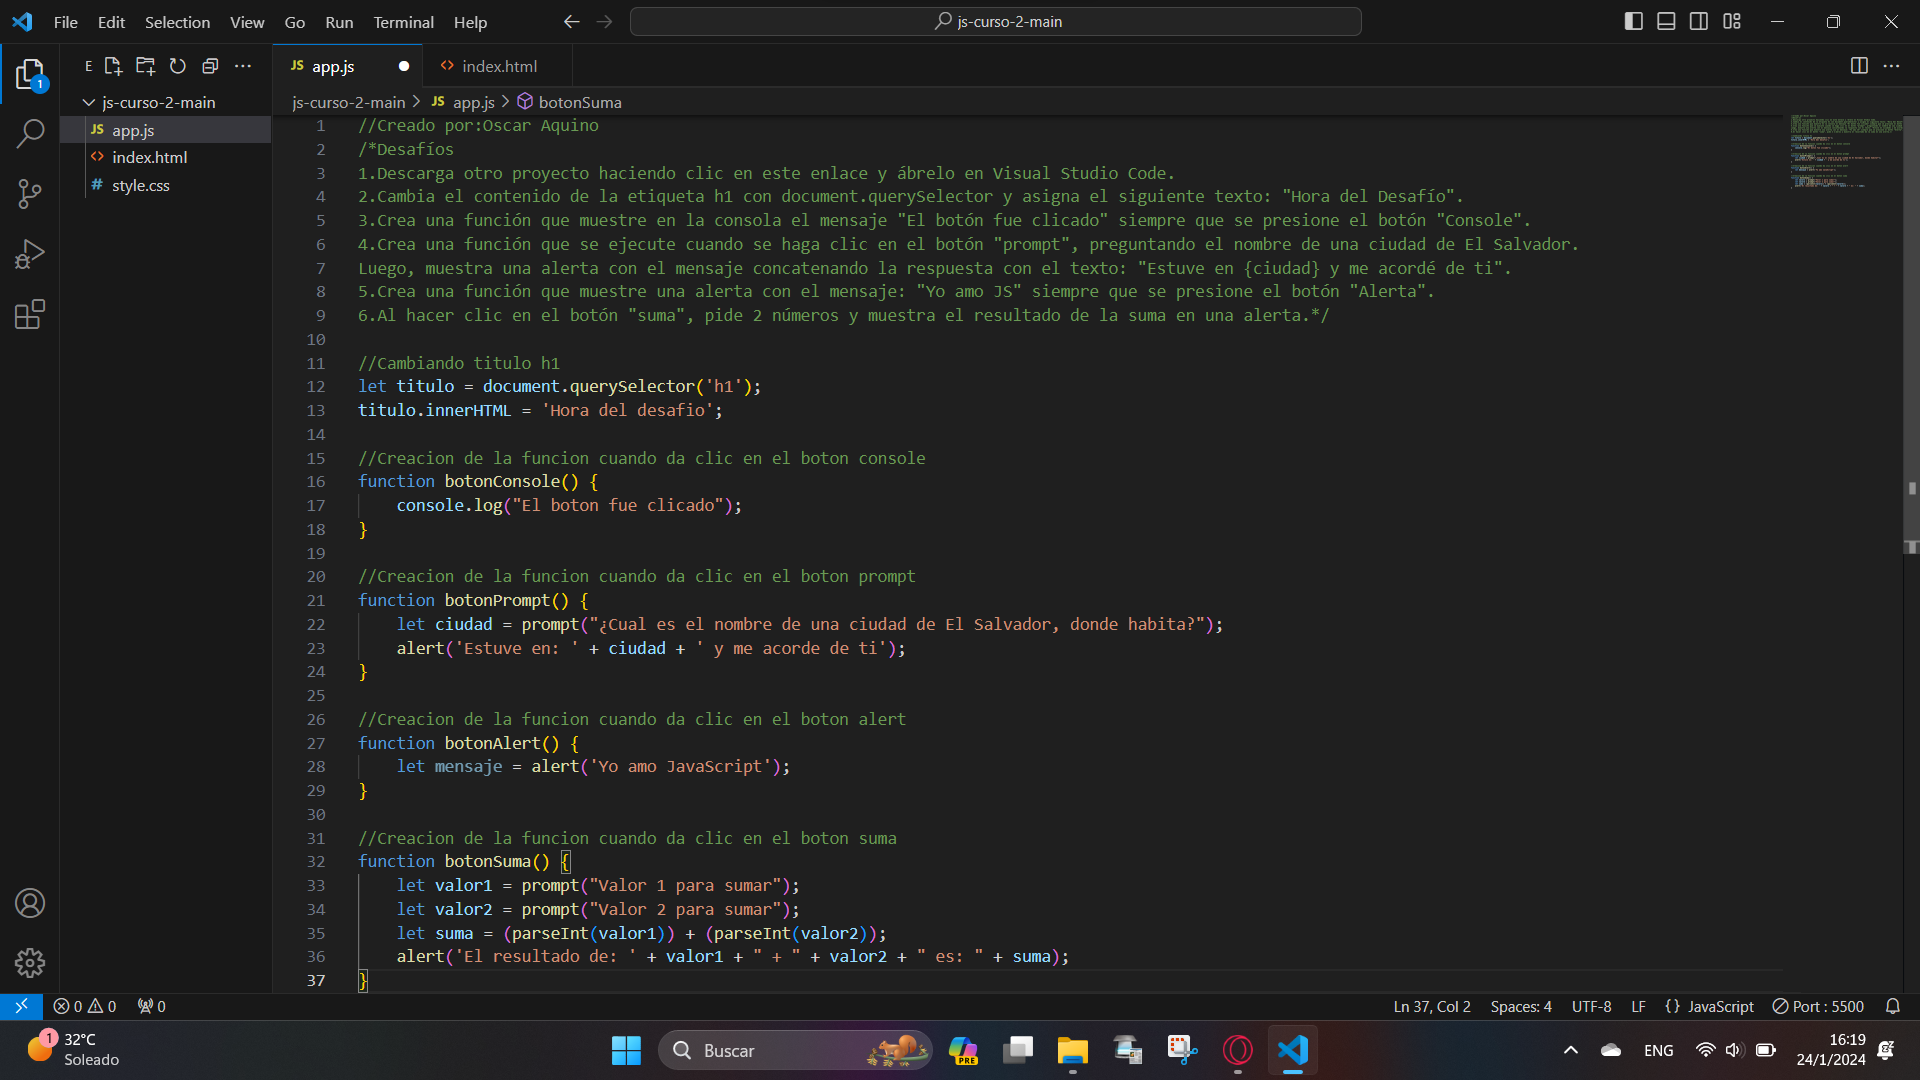
Task: Open the Manage gear icon
Action: point(30,963)
